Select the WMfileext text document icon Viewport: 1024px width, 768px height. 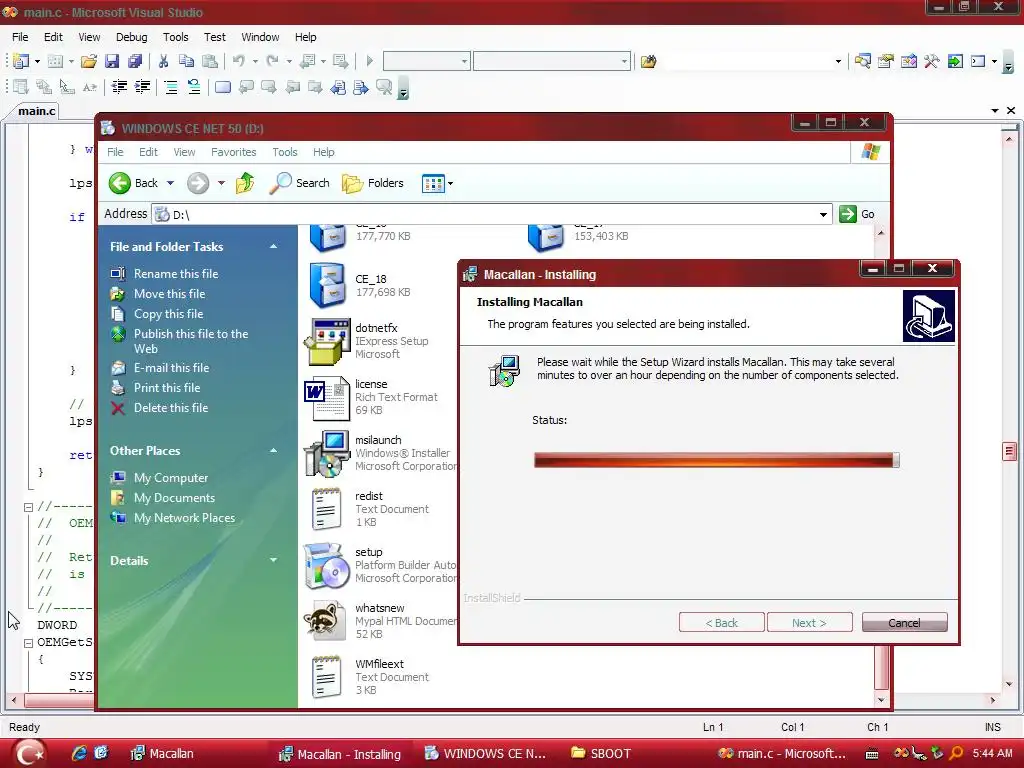tap(327, 677)
